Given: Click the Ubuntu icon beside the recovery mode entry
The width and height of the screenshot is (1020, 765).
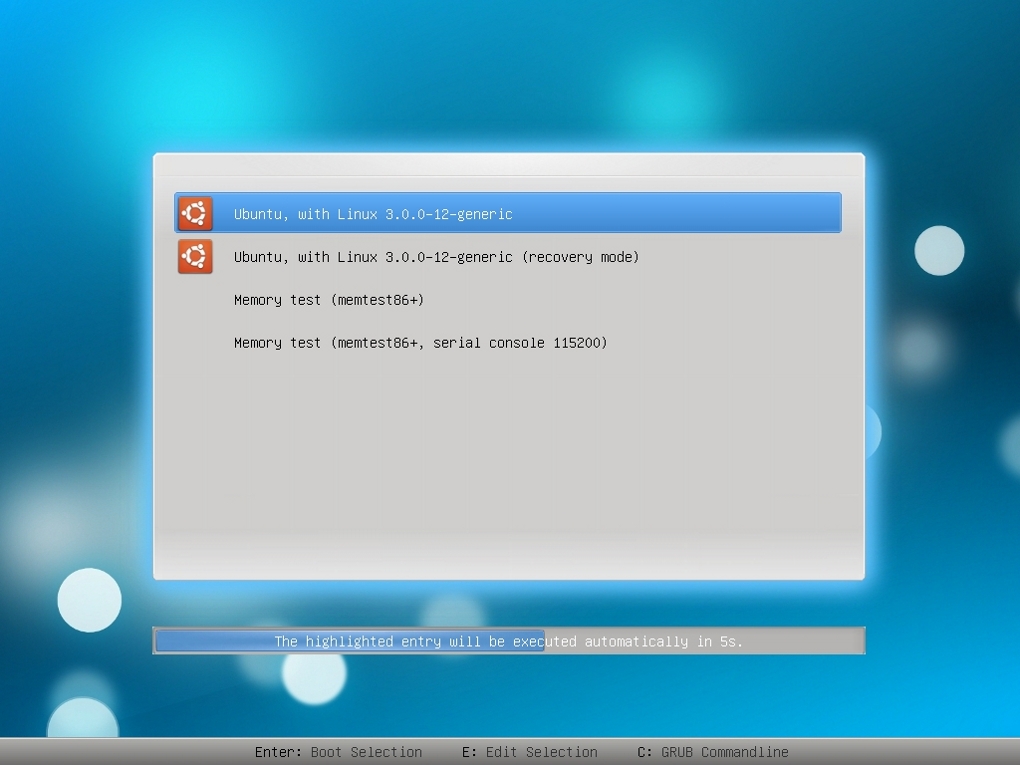Looking at the screenshot, I should click(195, 256).
